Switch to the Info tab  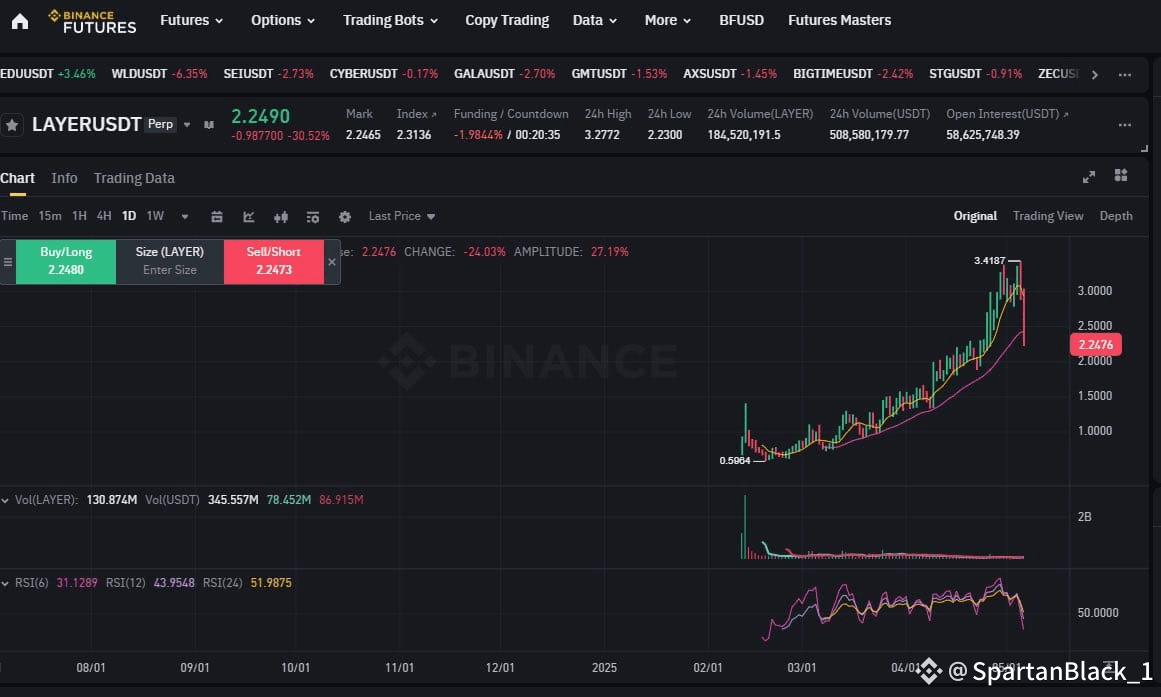click(64, 178)
